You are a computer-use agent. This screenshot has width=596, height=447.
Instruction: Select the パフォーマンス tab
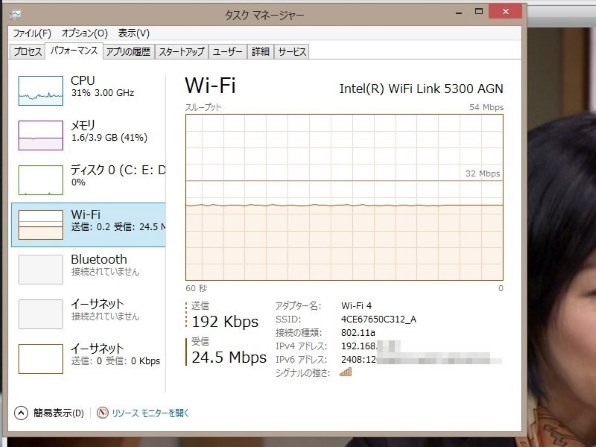click(x=74, y=51)
